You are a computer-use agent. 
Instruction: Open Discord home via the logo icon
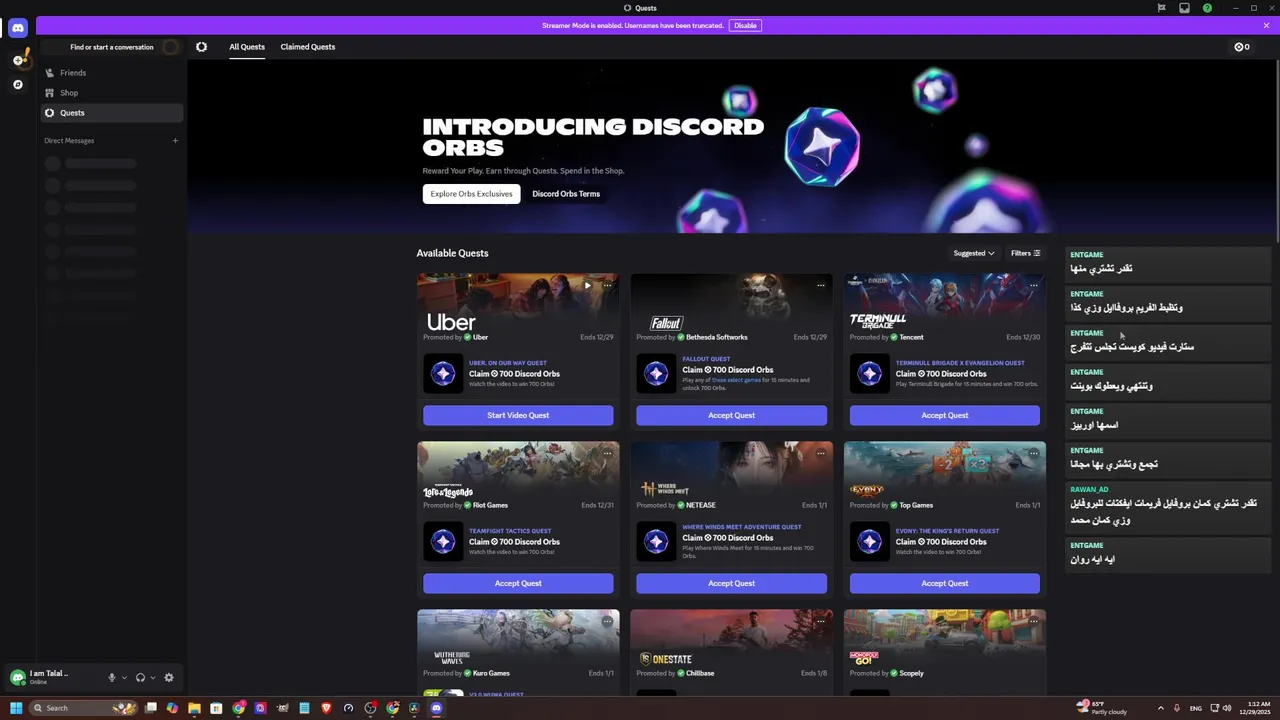[17, 28]
